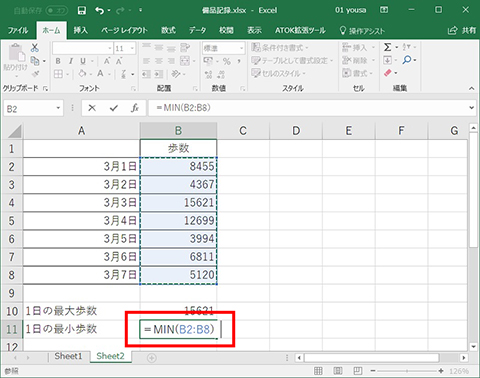Screen dimensions: 480x378
Task: Click the 共有 share button
Action: pyautogui.click(x=462, y=31)
